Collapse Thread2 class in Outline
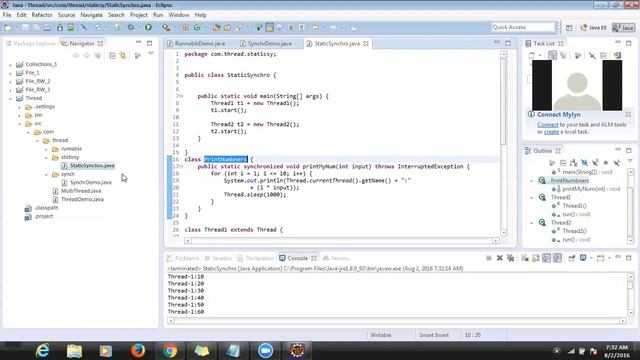 coord(532,223)
